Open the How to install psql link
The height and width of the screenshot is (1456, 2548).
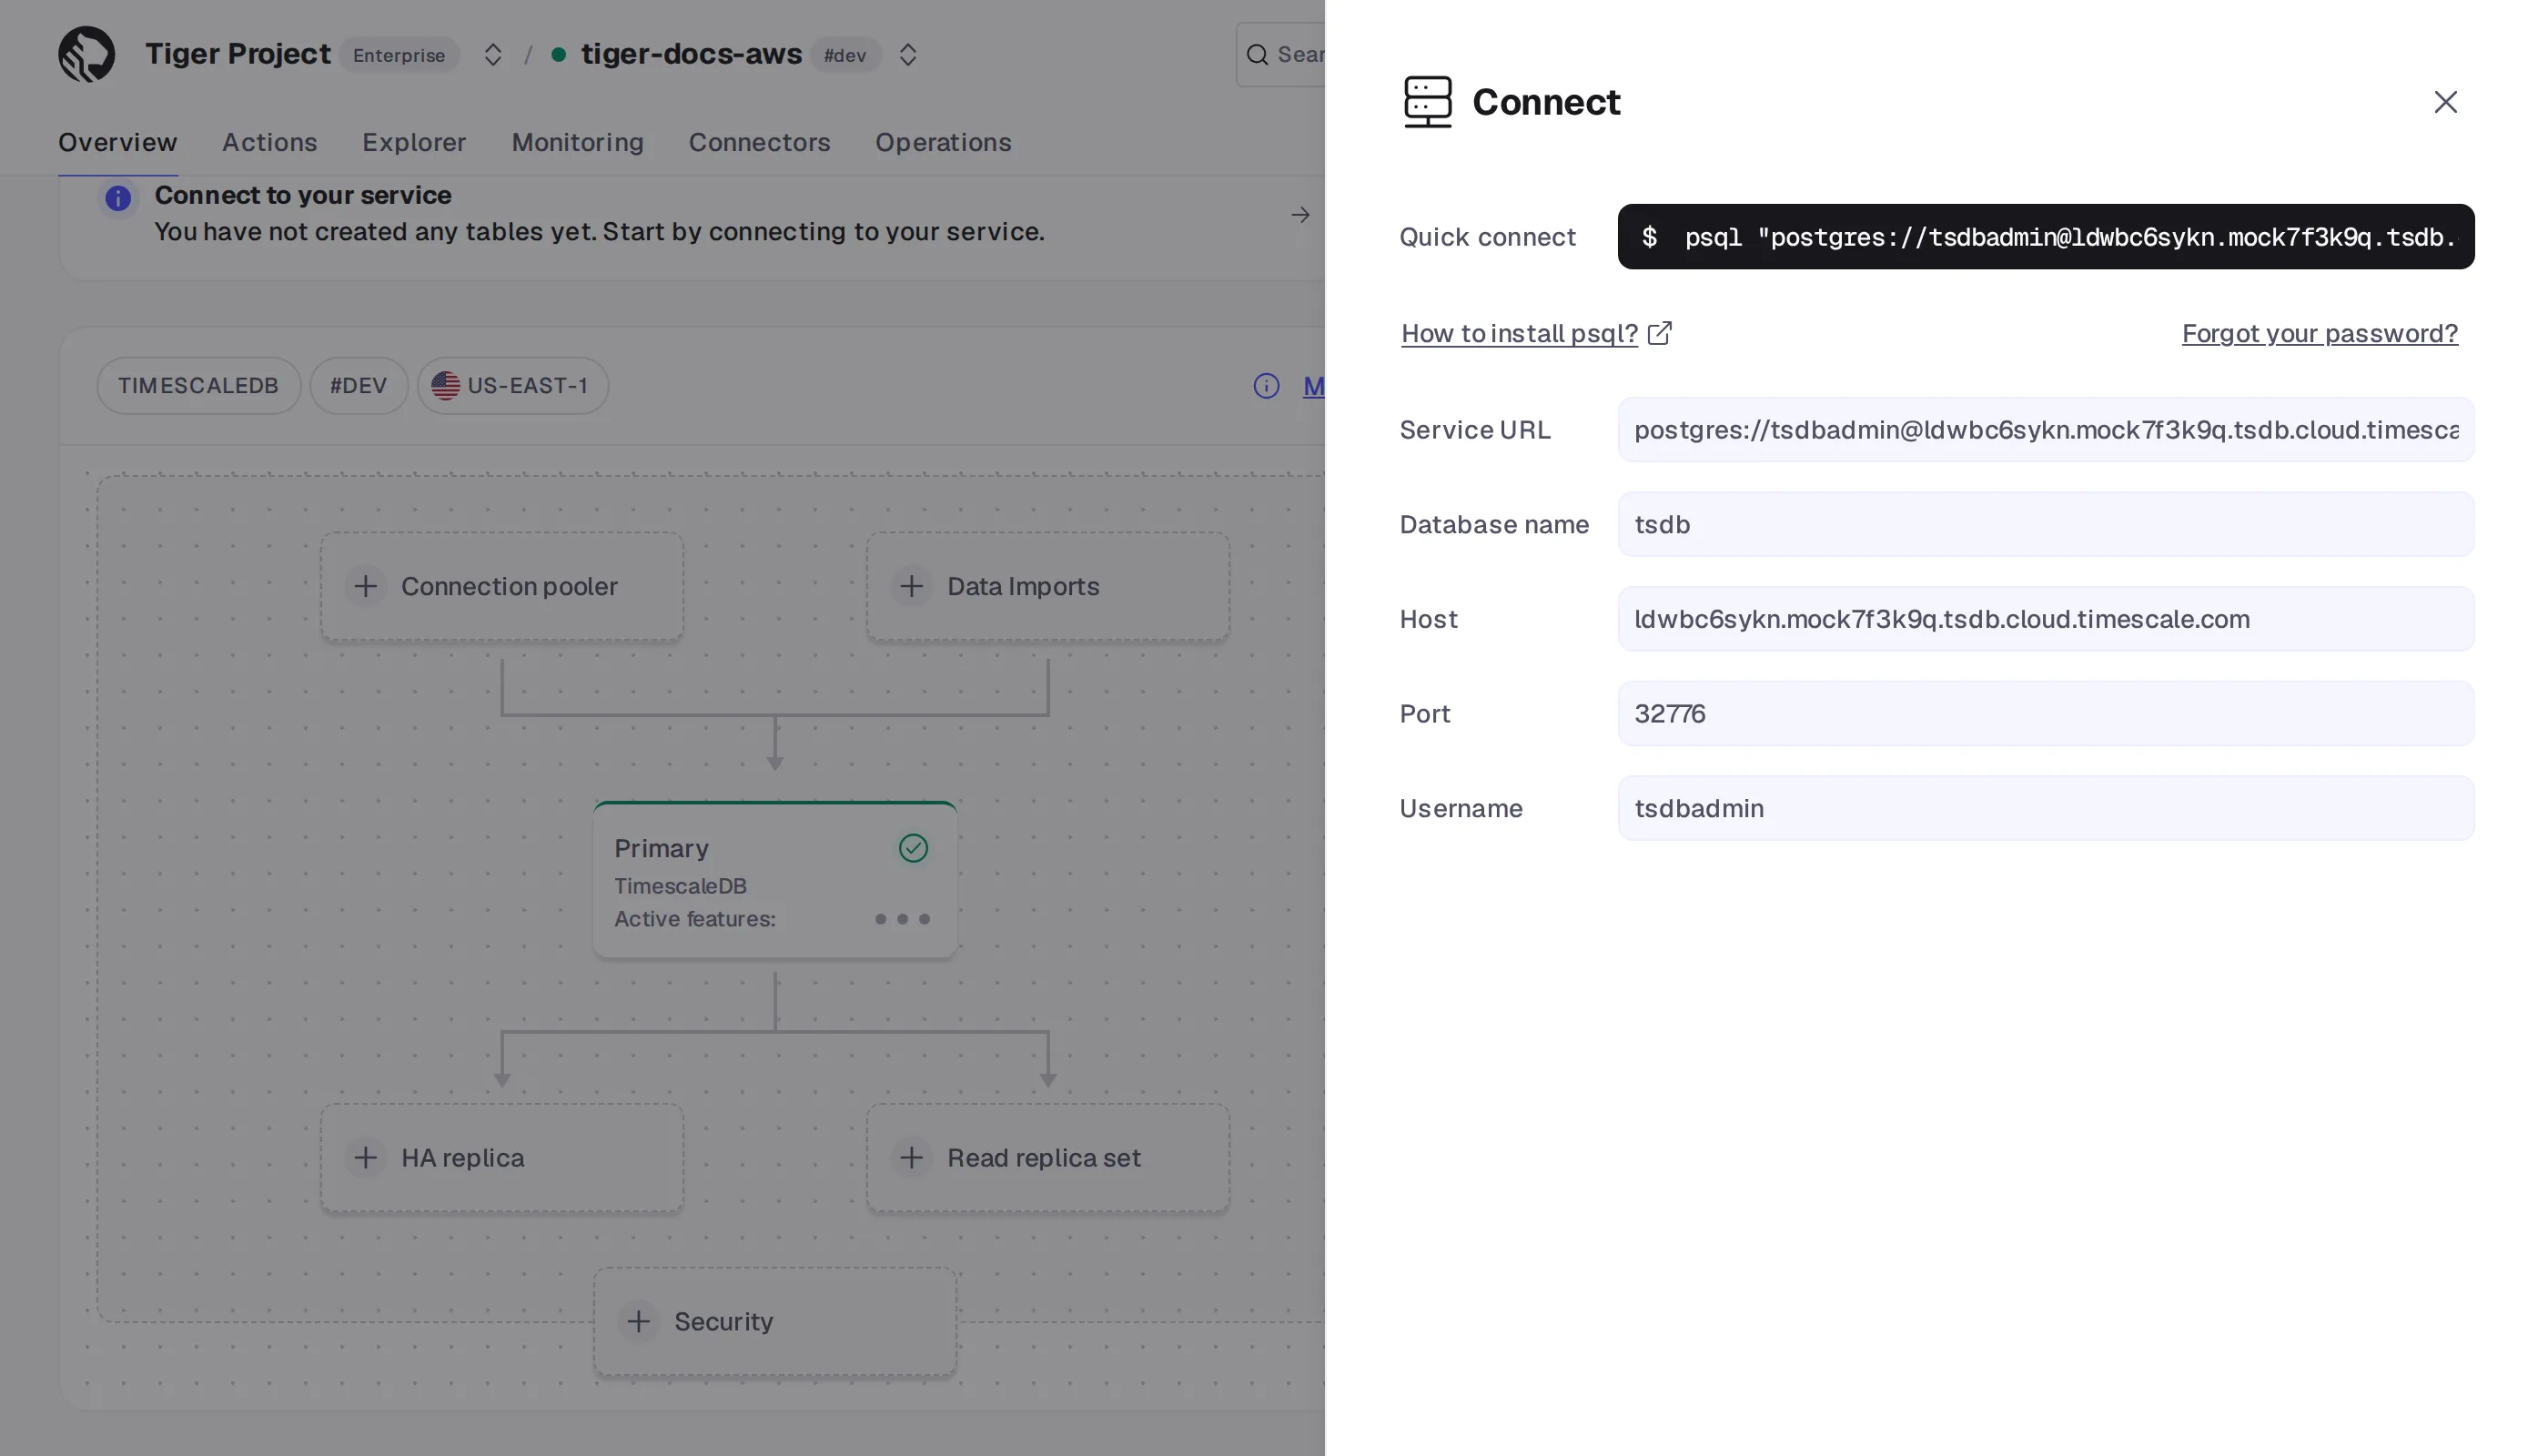(1519, 333)
